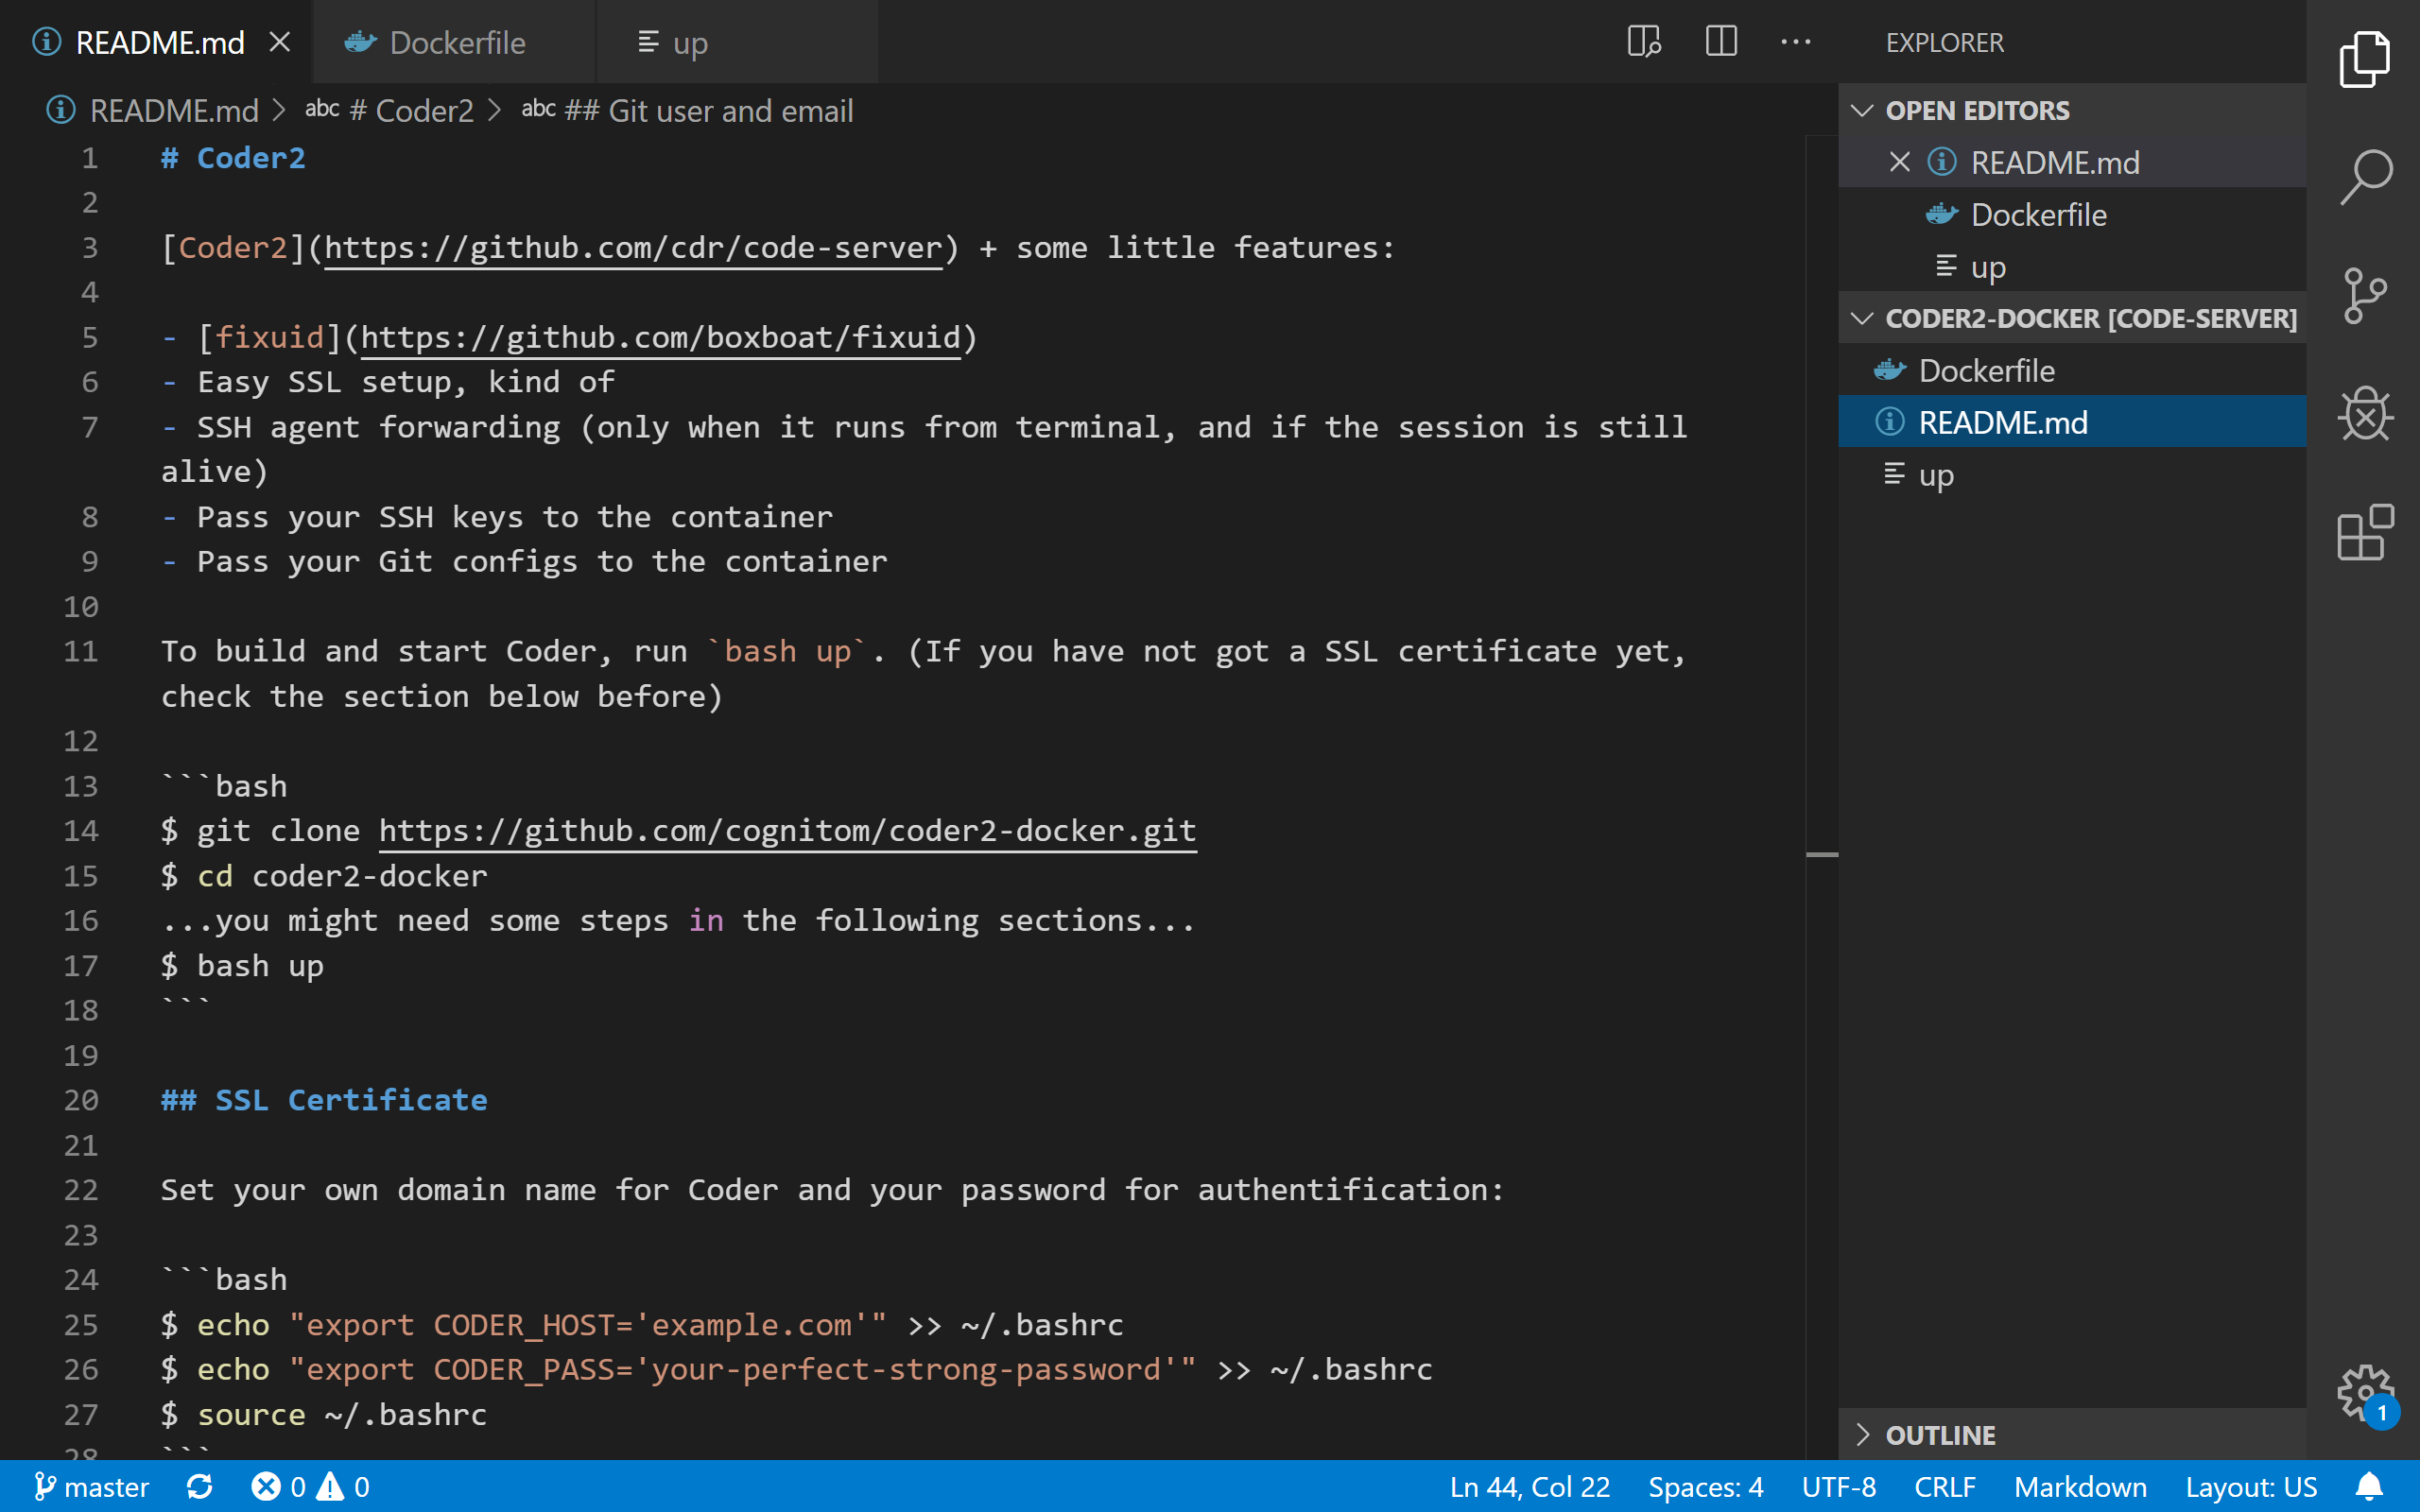
Task: Open more editor actions ellipsis
Action: 1796,42
